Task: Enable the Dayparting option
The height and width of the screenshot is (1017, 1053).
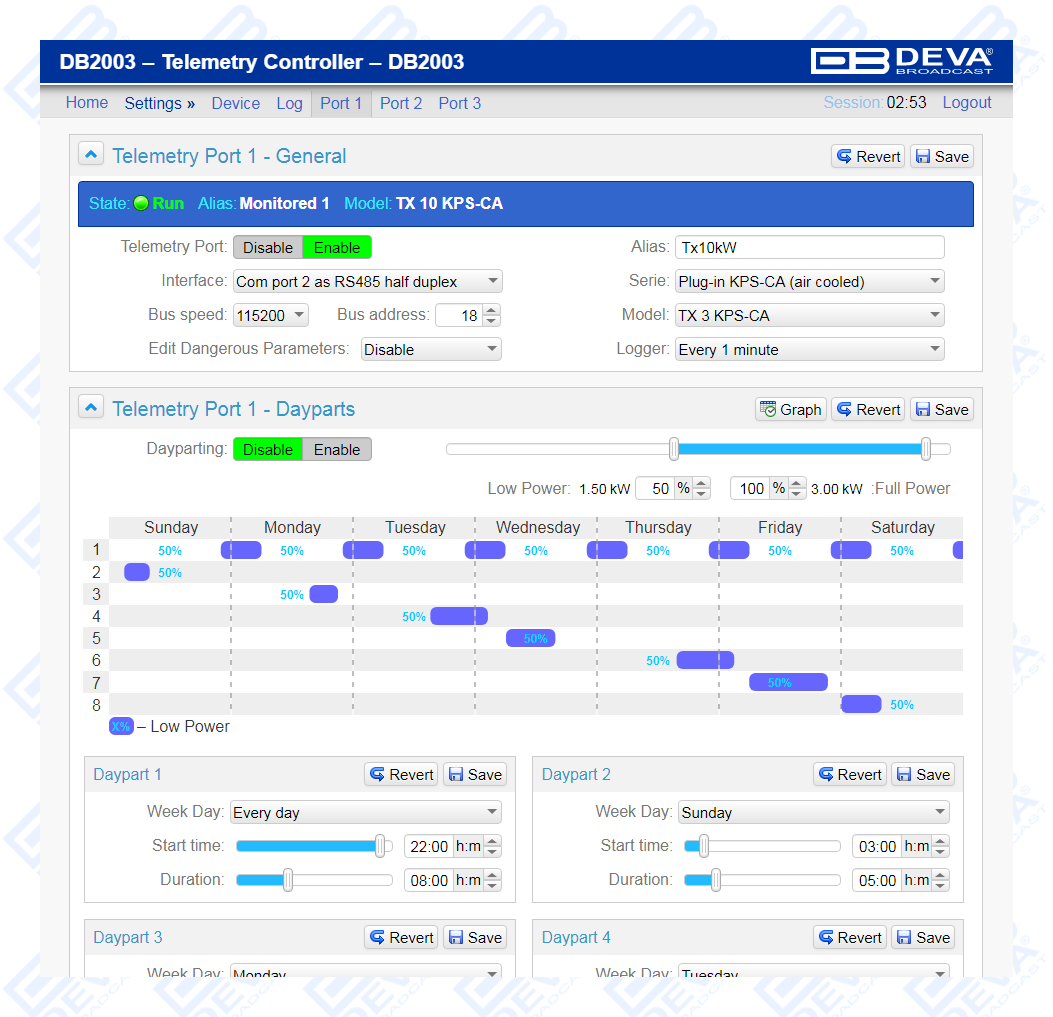Action: pyautogui.click(x=337, y=449)
